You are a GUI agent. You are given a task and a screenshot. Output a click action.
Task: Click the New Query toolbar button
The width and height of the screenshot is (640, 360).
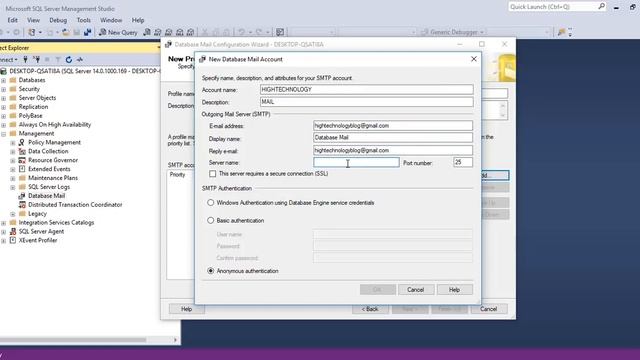tap(118, 32)
